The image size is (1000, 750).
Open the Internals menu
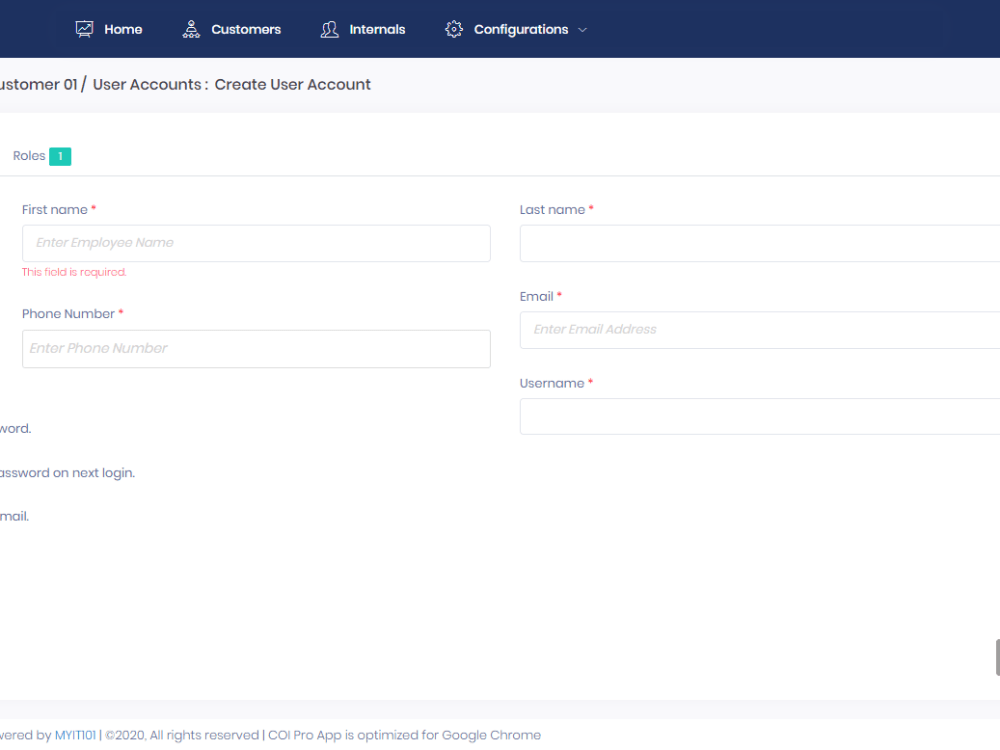click(x=376, y=29)
